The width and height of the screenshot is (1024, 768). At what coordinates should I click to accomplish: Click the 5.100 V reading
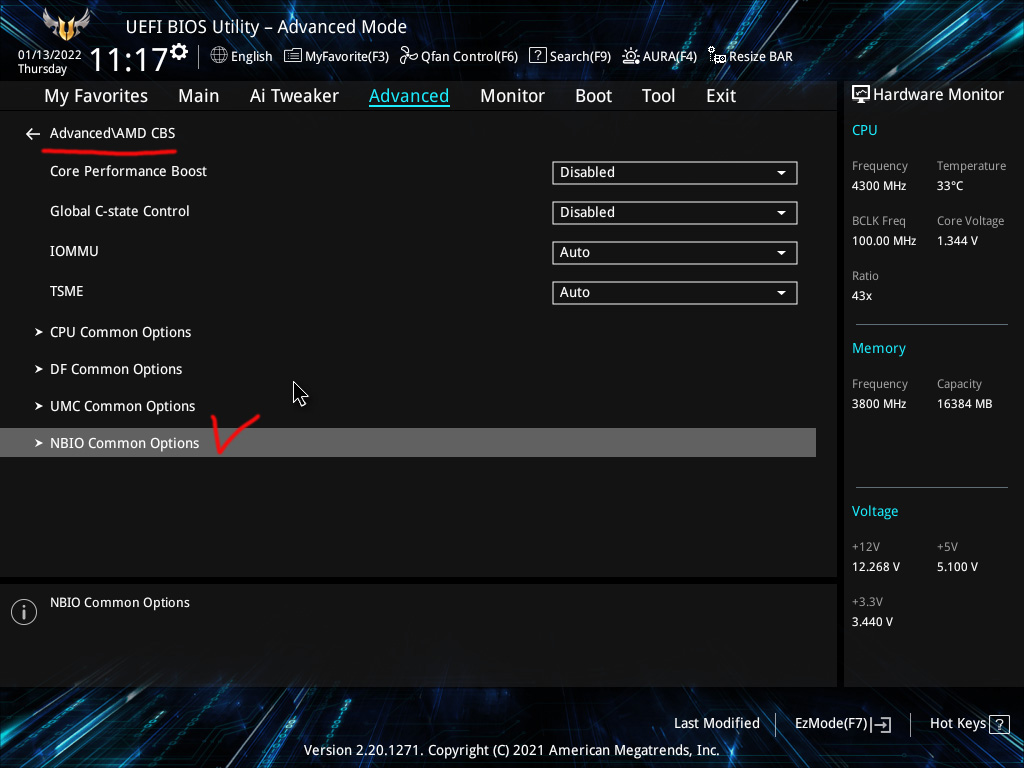click(x=957, y=567)
